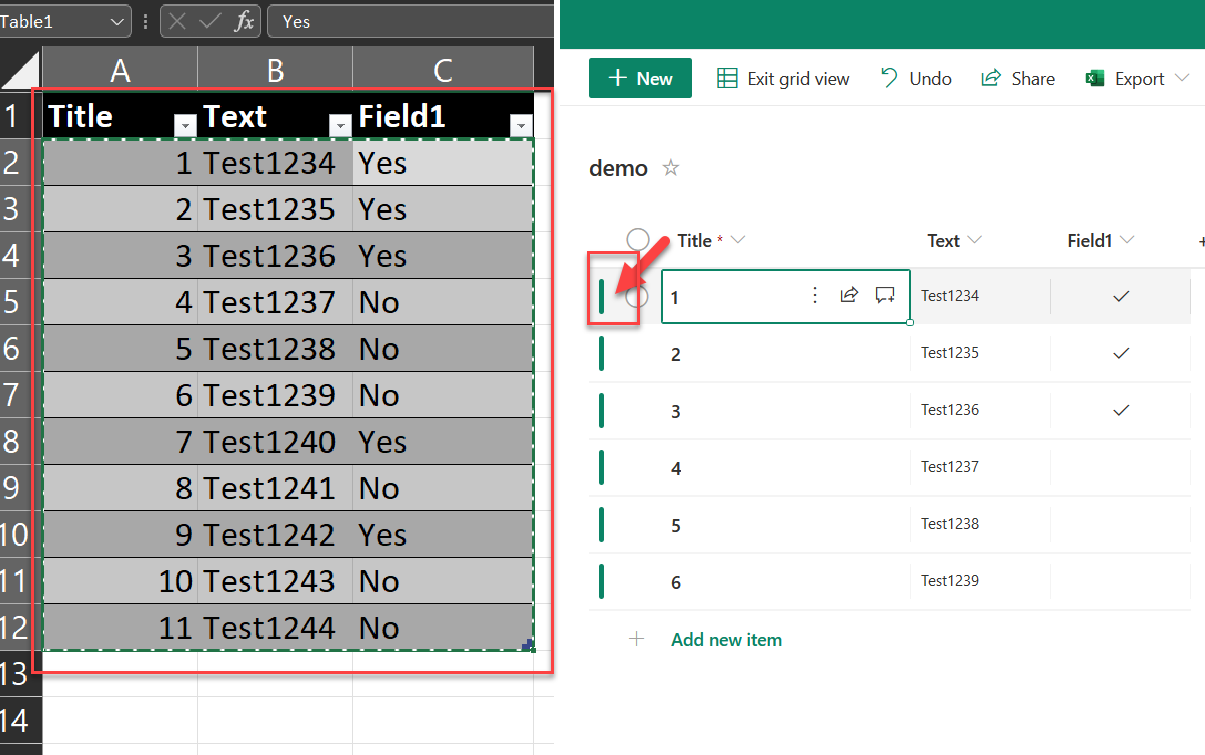This screenshot has width=1205, height=755.
Task: Click SharePoint Title cell 4
Action: (x=785, y=467)
